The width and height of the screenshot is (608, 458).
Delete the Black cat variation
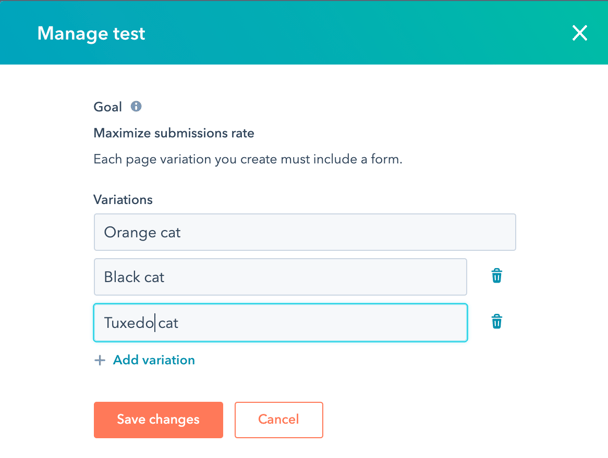pyautogui.click(x=497, y=276)
